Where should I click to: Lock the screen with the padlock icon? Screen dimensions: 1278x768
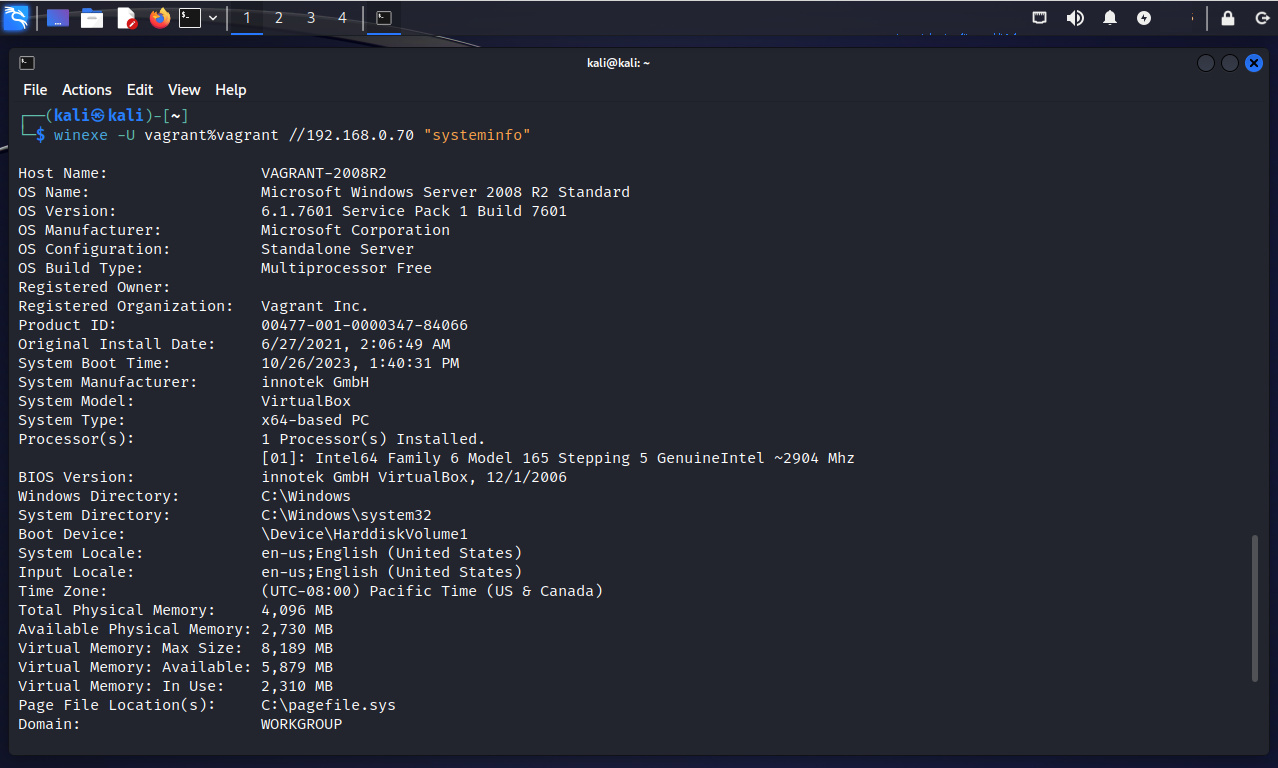pos(1228,18)
